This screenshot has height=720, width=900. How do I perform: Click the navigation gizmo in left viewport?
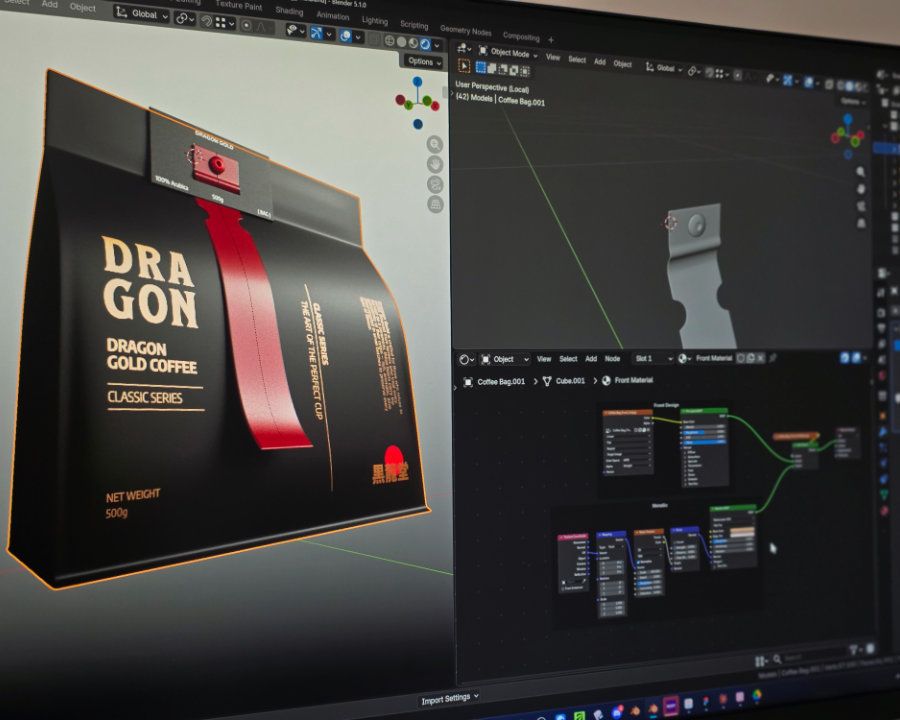tap(417, 103)
